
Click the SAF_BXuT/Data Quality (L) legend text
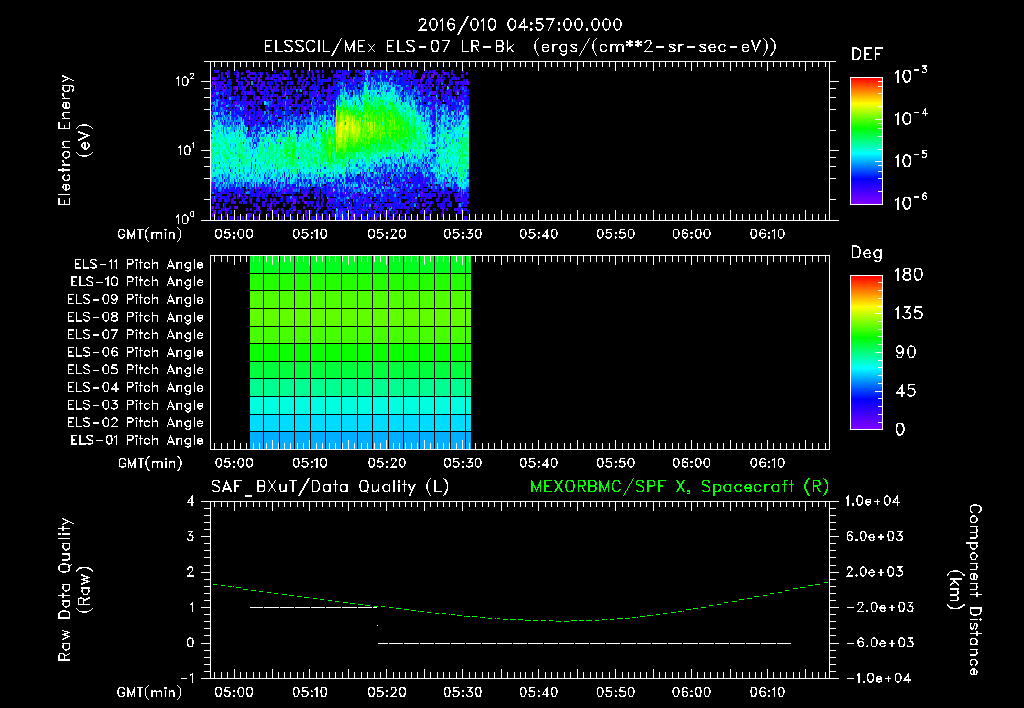pos(330,487)
